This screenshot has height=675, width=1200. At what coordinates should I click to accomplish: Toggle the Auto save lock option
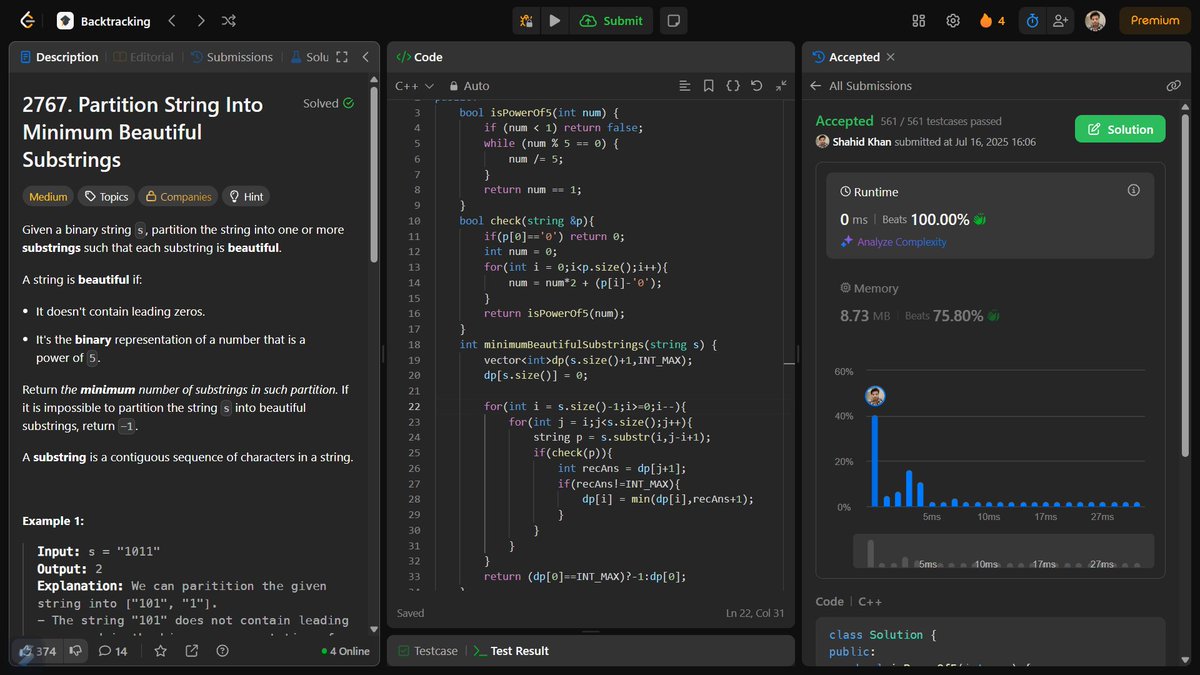pyautogui.click(x=469, y=86)
